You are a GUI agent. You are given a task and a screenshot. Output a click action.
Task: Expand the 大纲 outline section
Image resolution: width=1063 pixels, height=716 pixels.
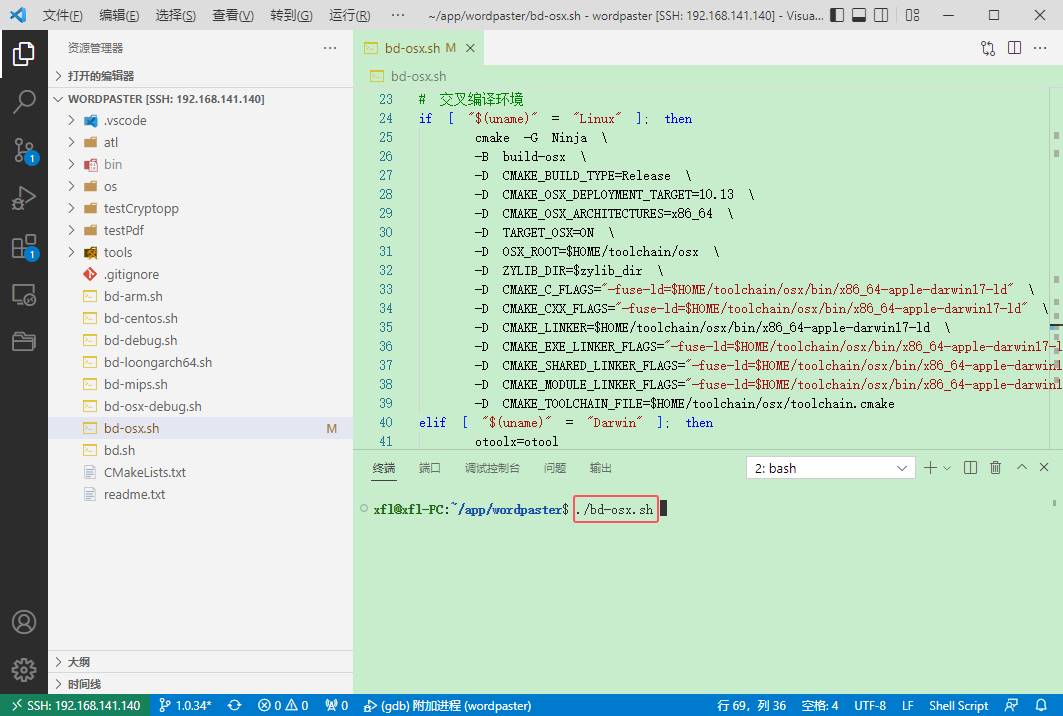click(79, 662)
